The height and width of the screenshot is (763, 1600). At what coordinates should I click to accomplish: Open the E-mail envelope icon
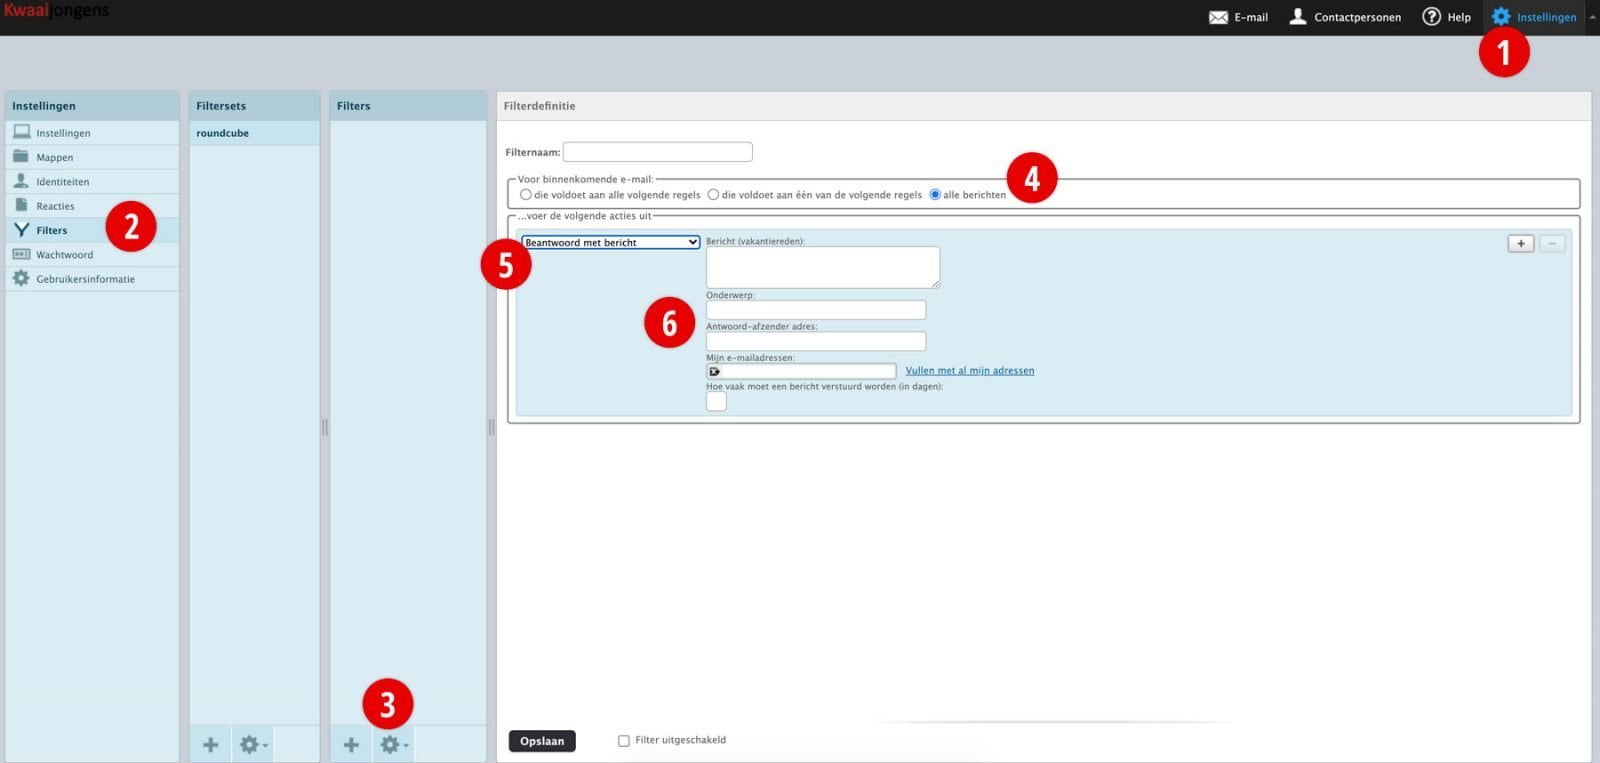click(1218, 17)
